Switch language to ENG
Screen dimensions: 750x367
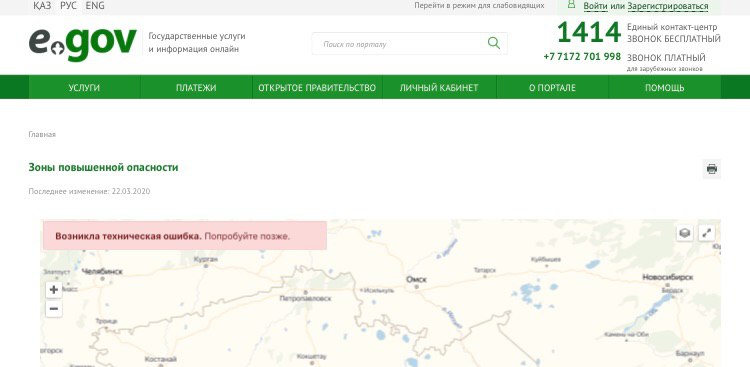(x=95, y=6)
